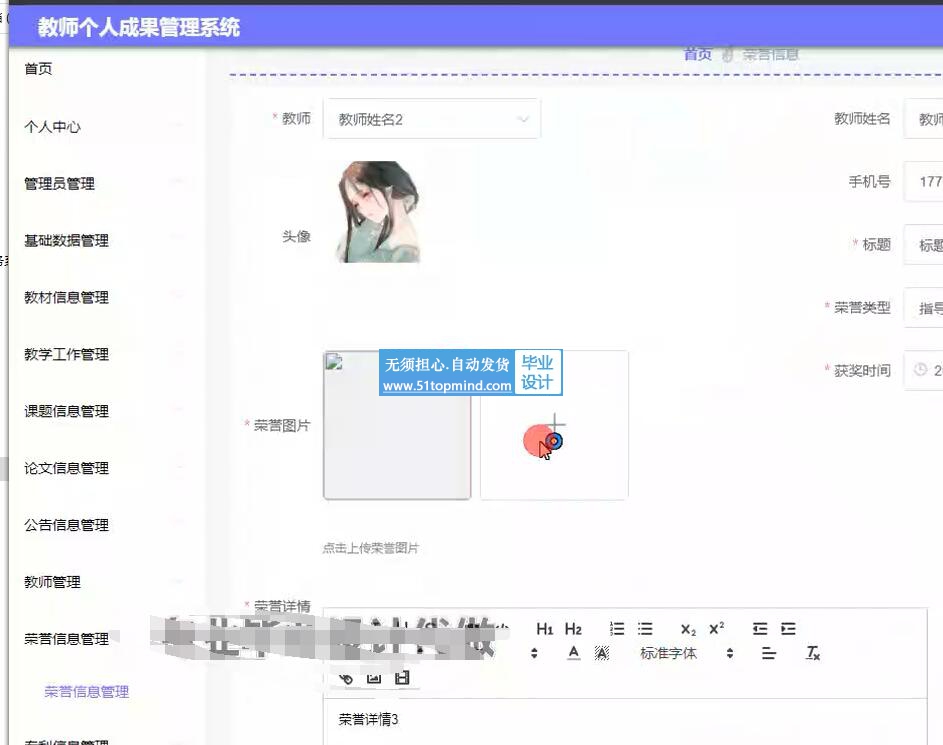Image resolution: width=943 pixels, height=745 pixels.
Task: Click the 教师姓名 input field
Action: 924,118
